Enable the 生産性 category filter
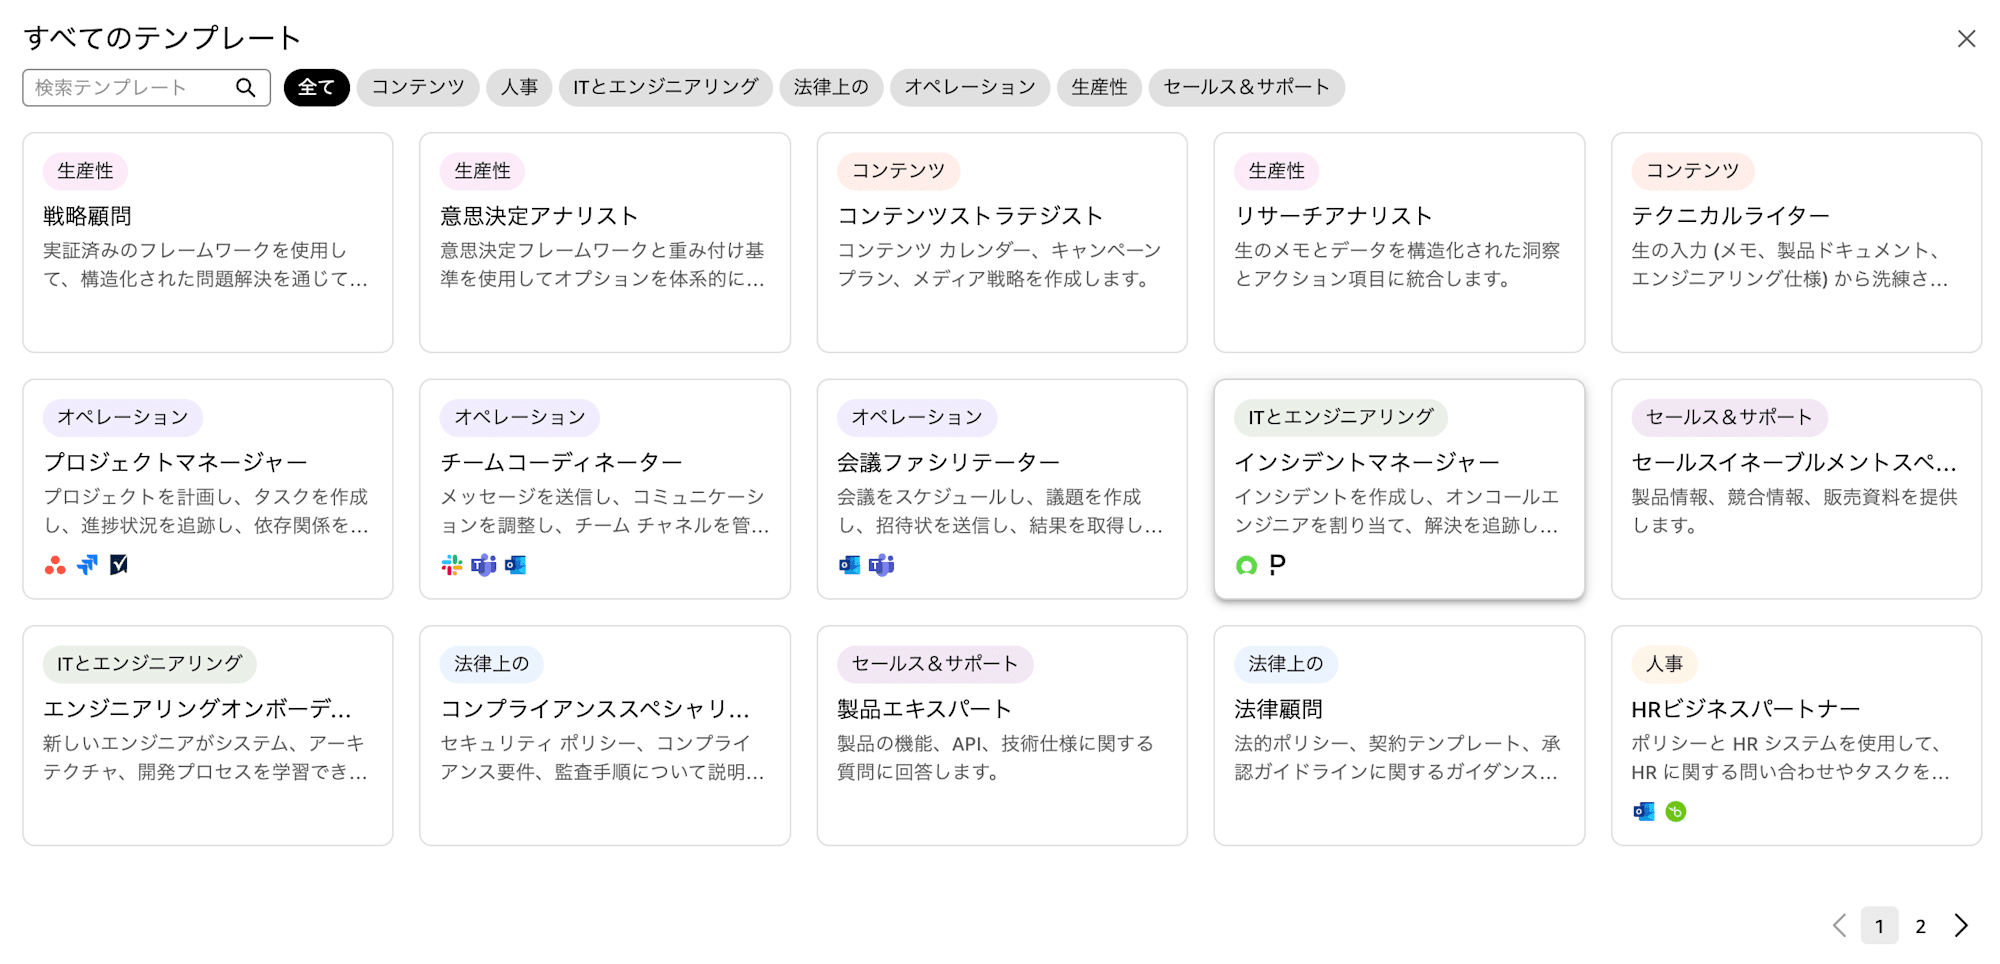 (x=1099, y=87)
